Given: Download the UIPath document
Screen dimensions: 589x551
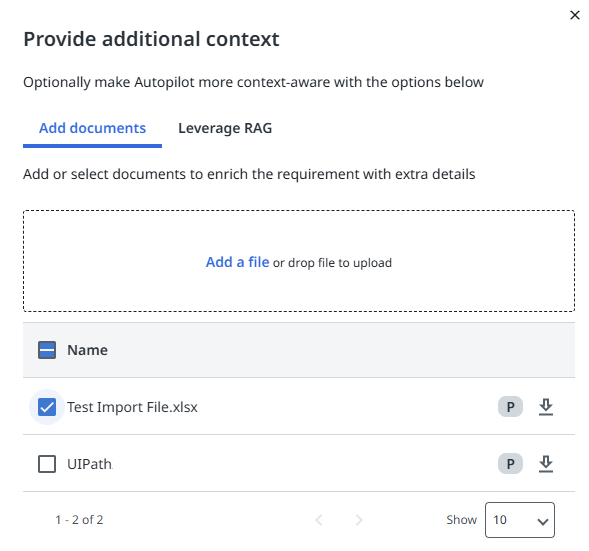Looking at the screenshot, I should [545, 464].
